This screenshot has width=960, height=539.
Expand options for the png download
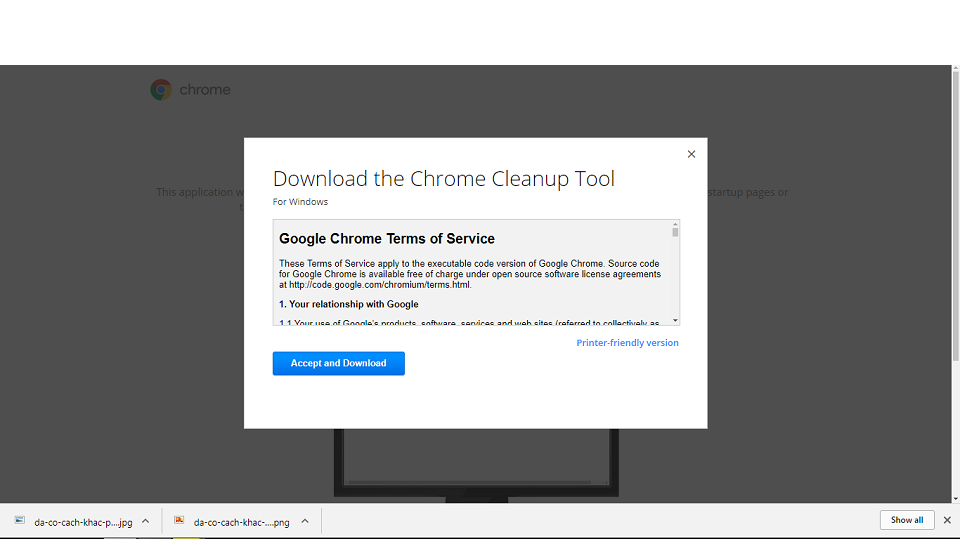305,521
